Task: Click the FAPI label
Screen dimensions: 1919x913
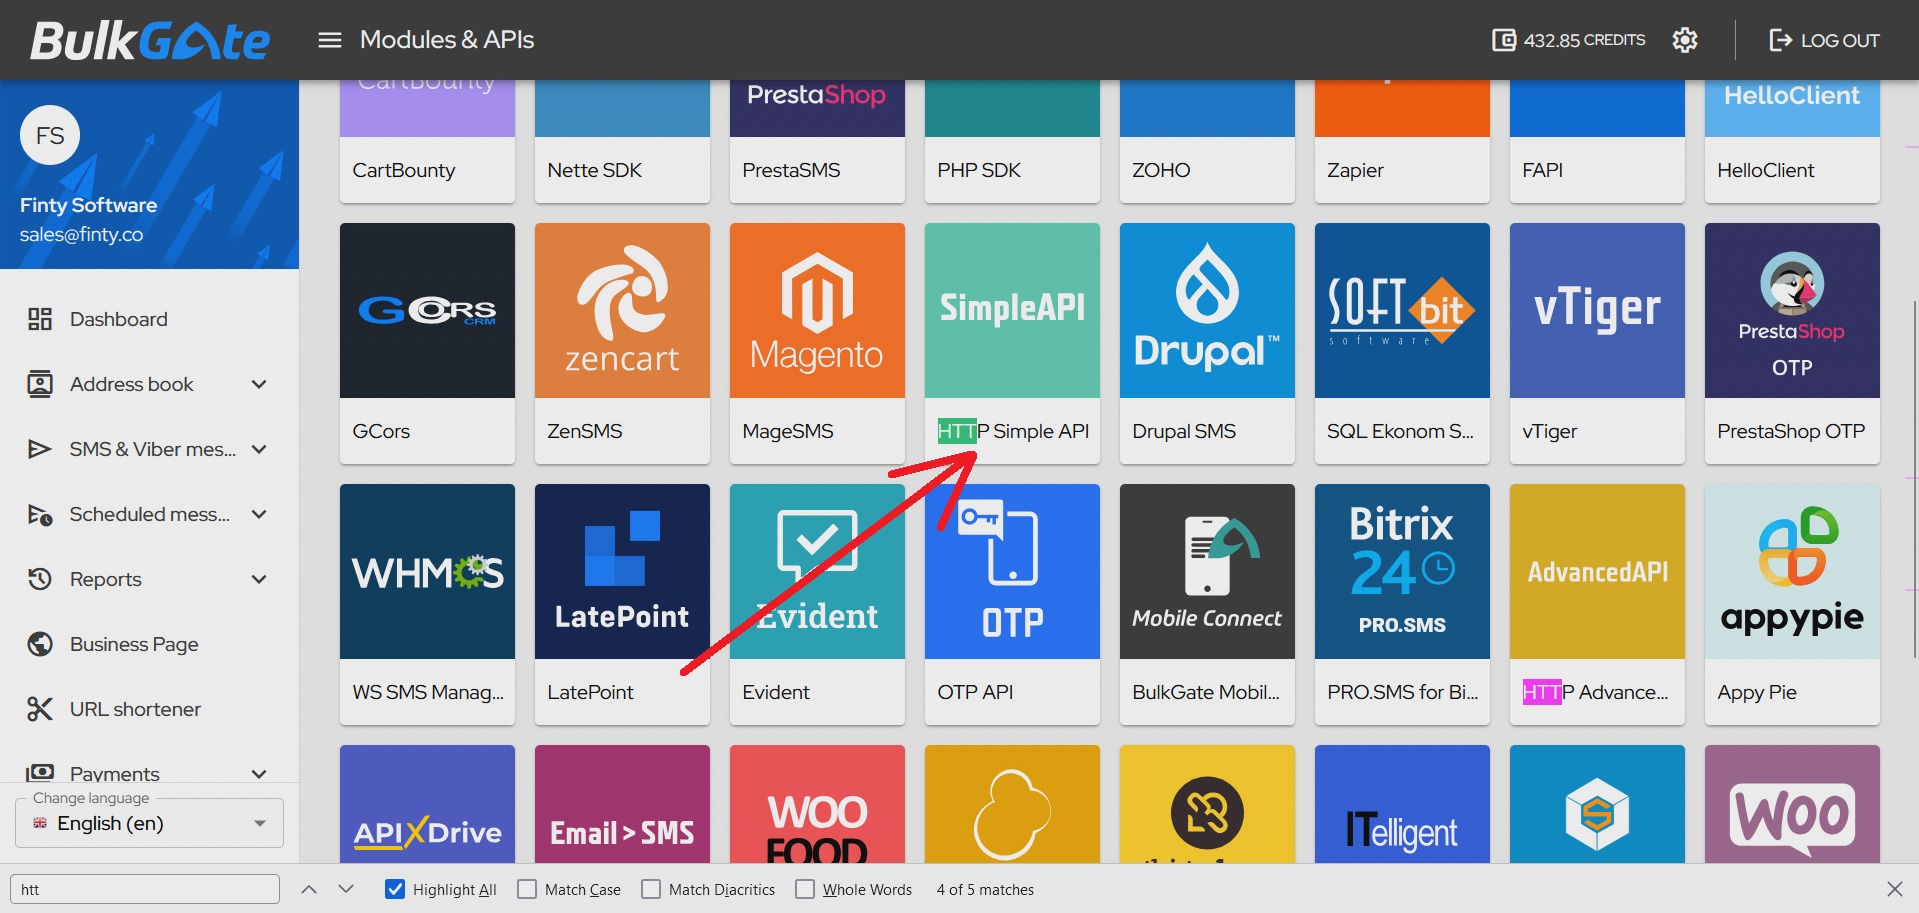Action: 1542,170
